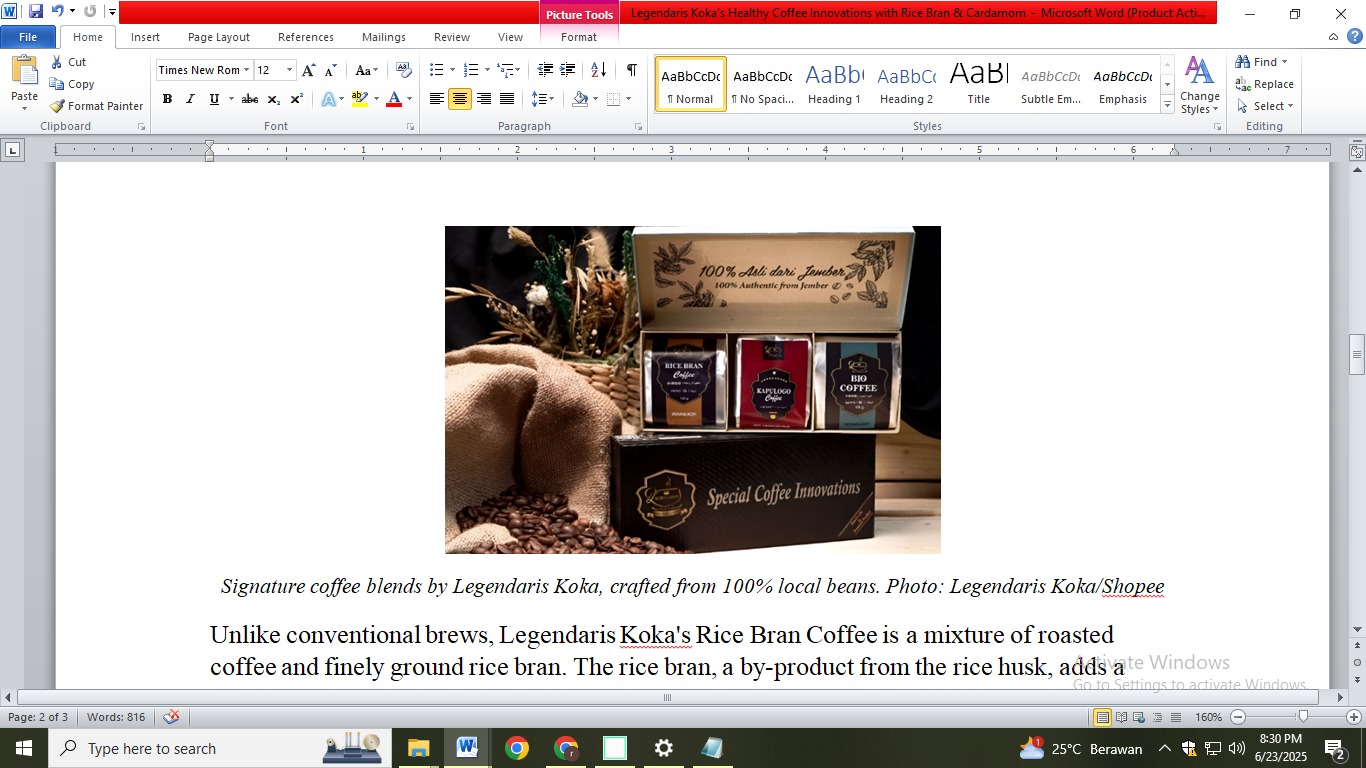Justify the paragraph text
This screenshot has height=768, width=1366.
[x=507, y=99]
